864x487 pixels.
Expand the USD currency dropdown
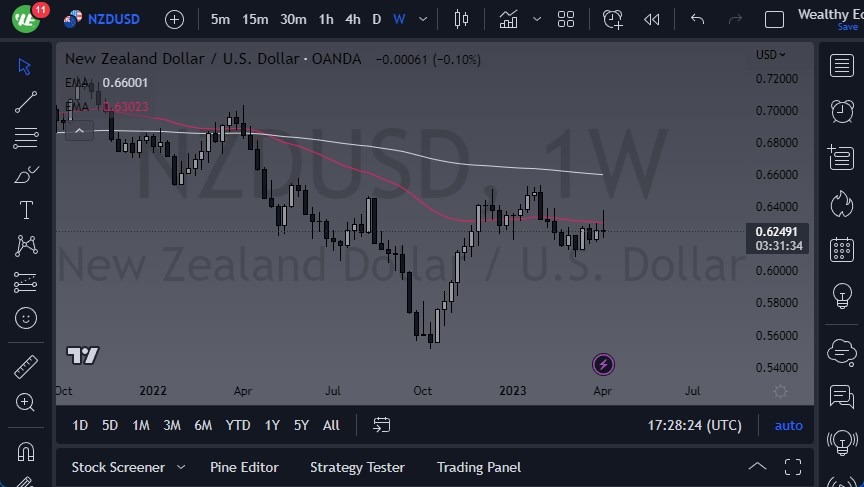[770, 55]
